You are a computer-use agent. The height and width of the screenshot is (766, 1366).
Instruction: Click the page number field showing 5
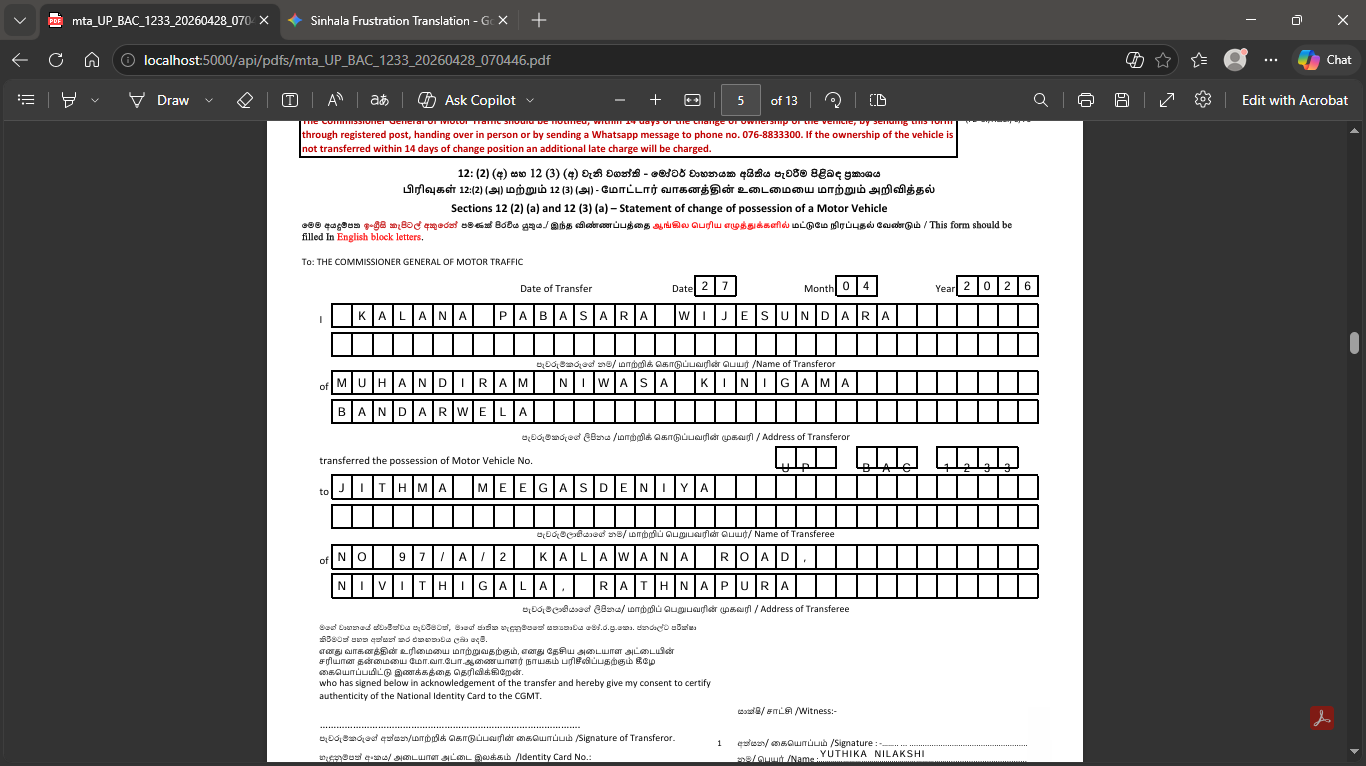pos(741,100)
